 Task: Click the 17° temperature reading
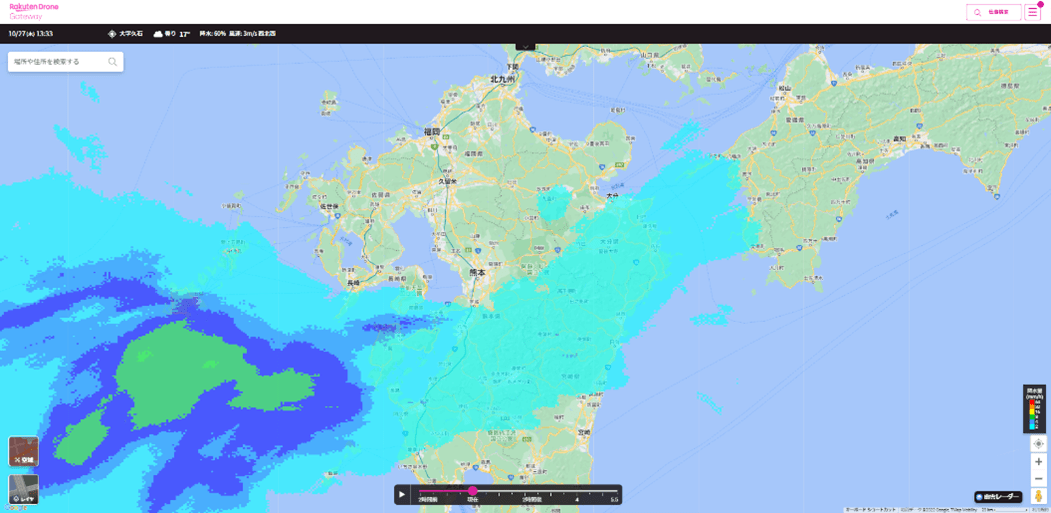click(x=185, y=34)
